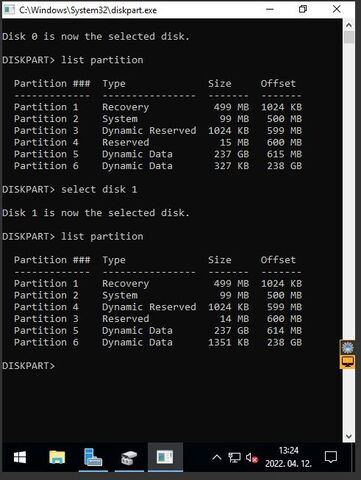Viewport: 361px width, 480px height.
Task: Click the scrollbar up arrow
Action: click(349, 25)
